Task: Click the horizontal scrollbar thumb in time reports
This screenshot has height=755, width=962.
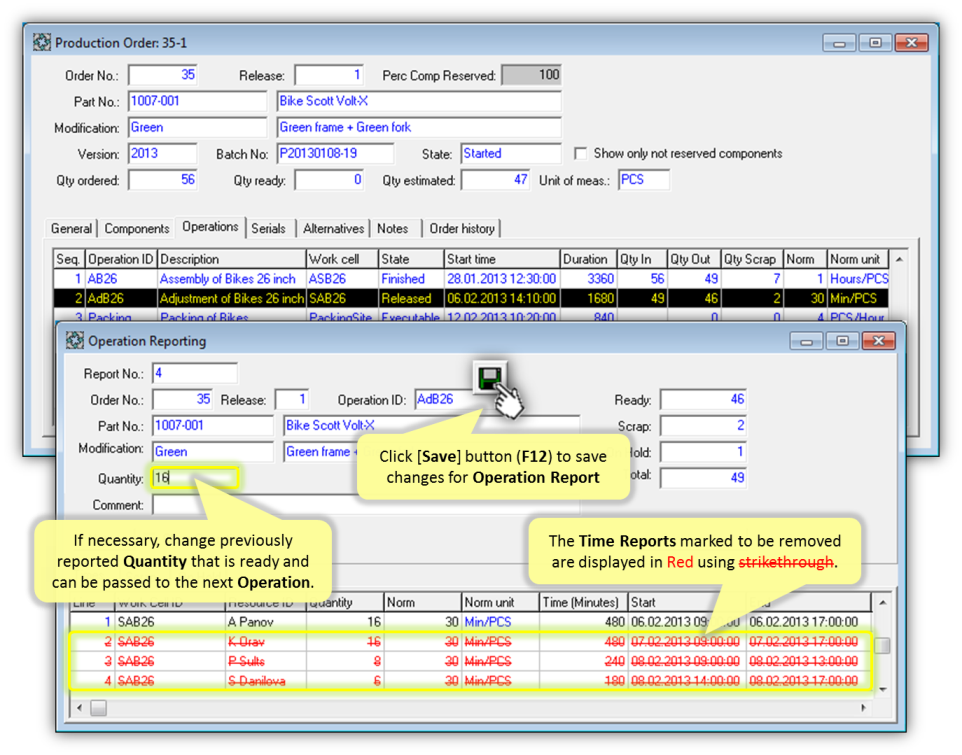Action: click(98, 708)
